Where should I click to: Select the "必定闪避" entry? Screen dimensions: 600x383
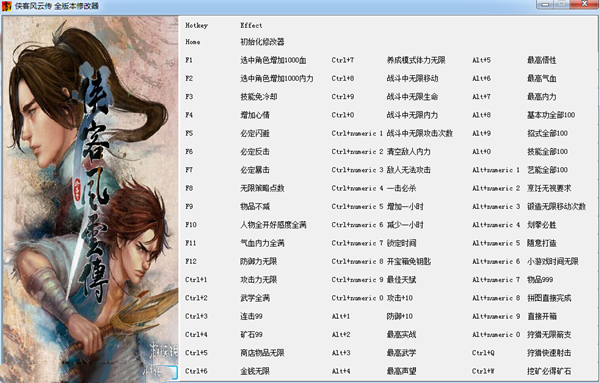255,133
